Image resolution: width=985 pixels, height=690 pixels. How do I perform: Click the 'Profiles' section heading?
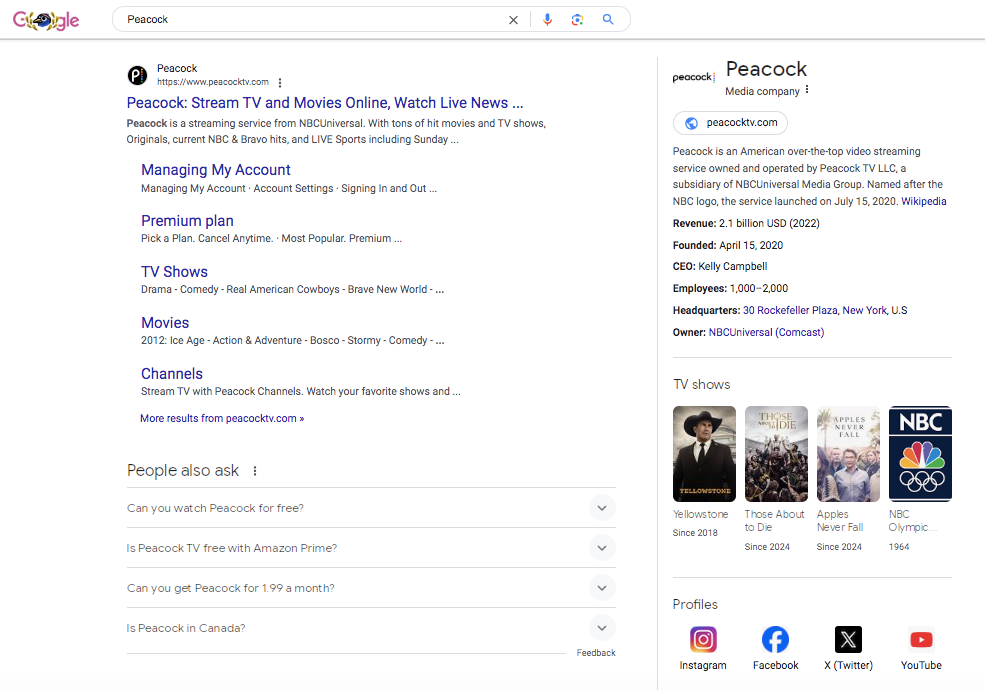point(695,604)
